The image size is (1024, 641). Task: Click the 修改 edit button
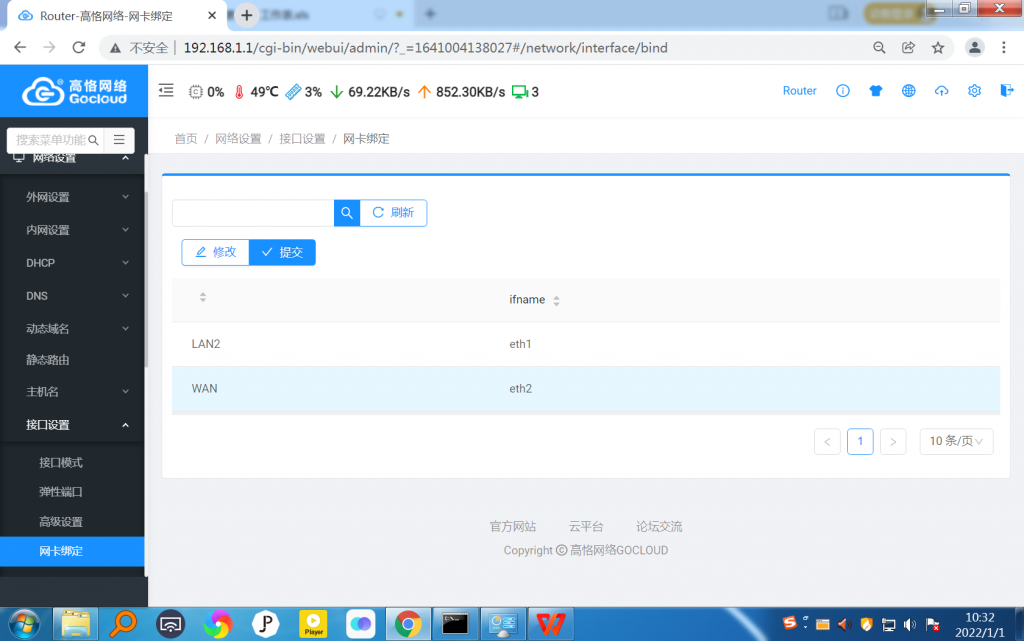pyautogui.click(x=216, y=252)
